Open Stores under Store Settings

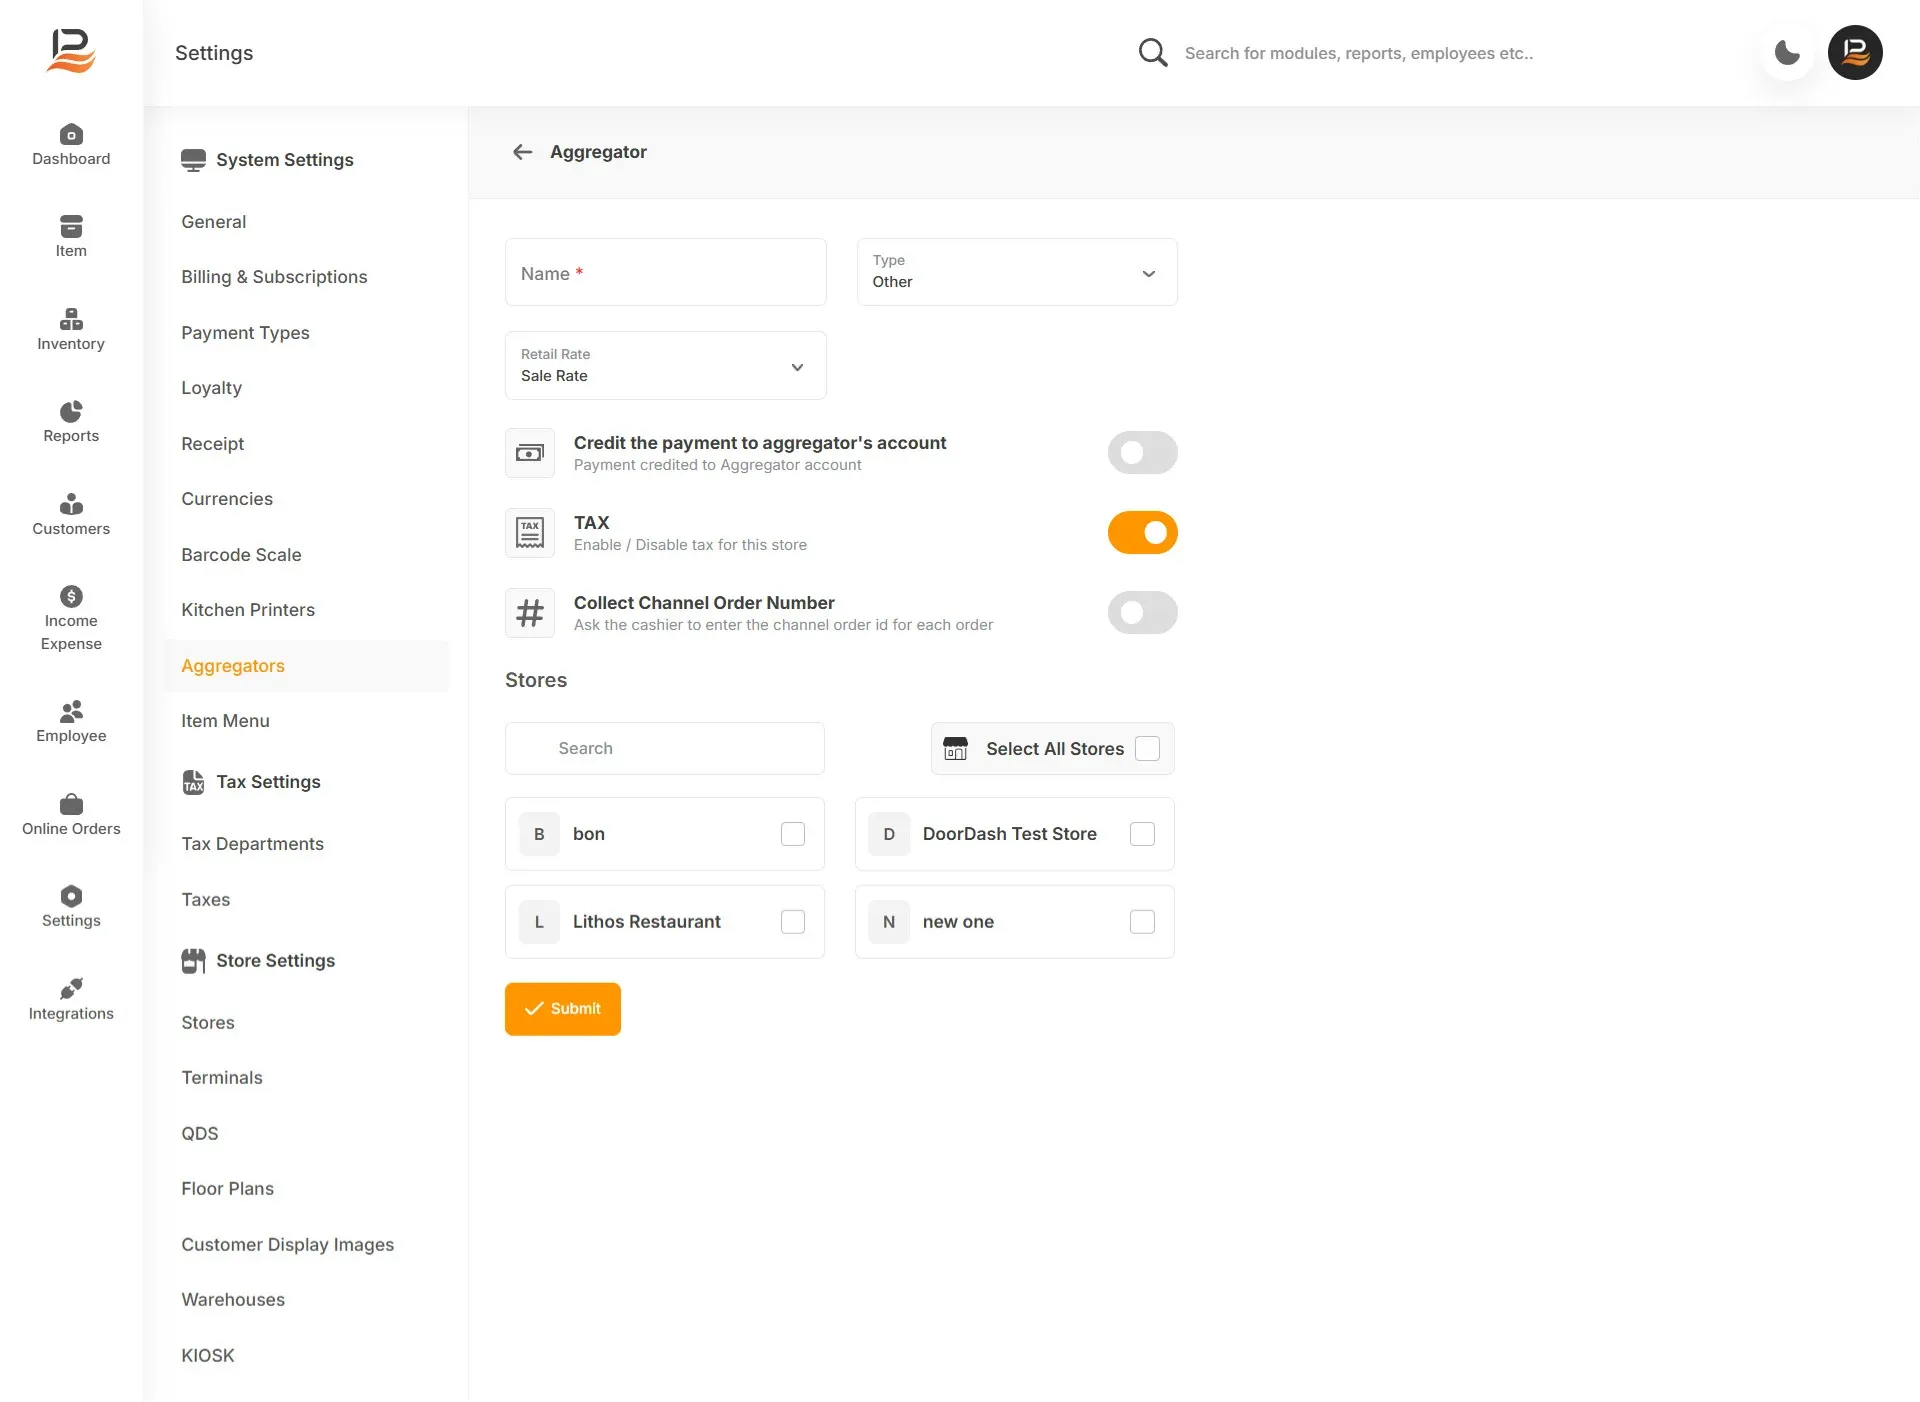click(208, 1023)
